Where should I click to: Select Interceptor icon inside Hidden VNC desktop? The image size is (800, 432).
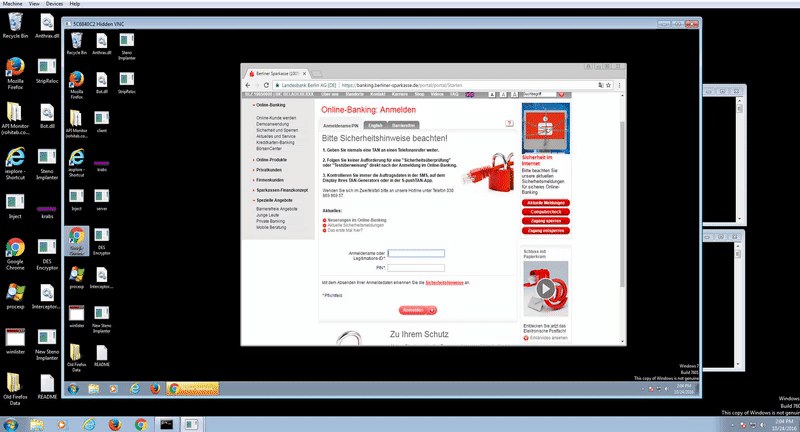(x=102, y=278)
